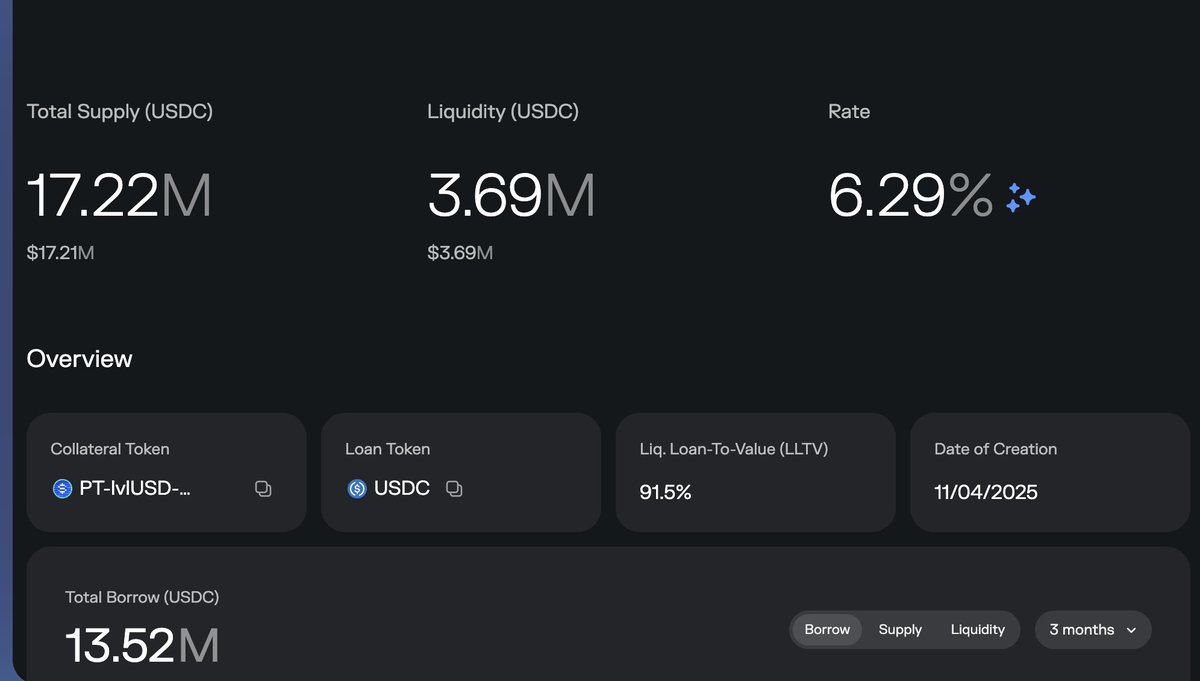Viewport: 1200px width, 681px height.
Task: Click the 91.5% LLTV value
Action: (x=665, y=492)
